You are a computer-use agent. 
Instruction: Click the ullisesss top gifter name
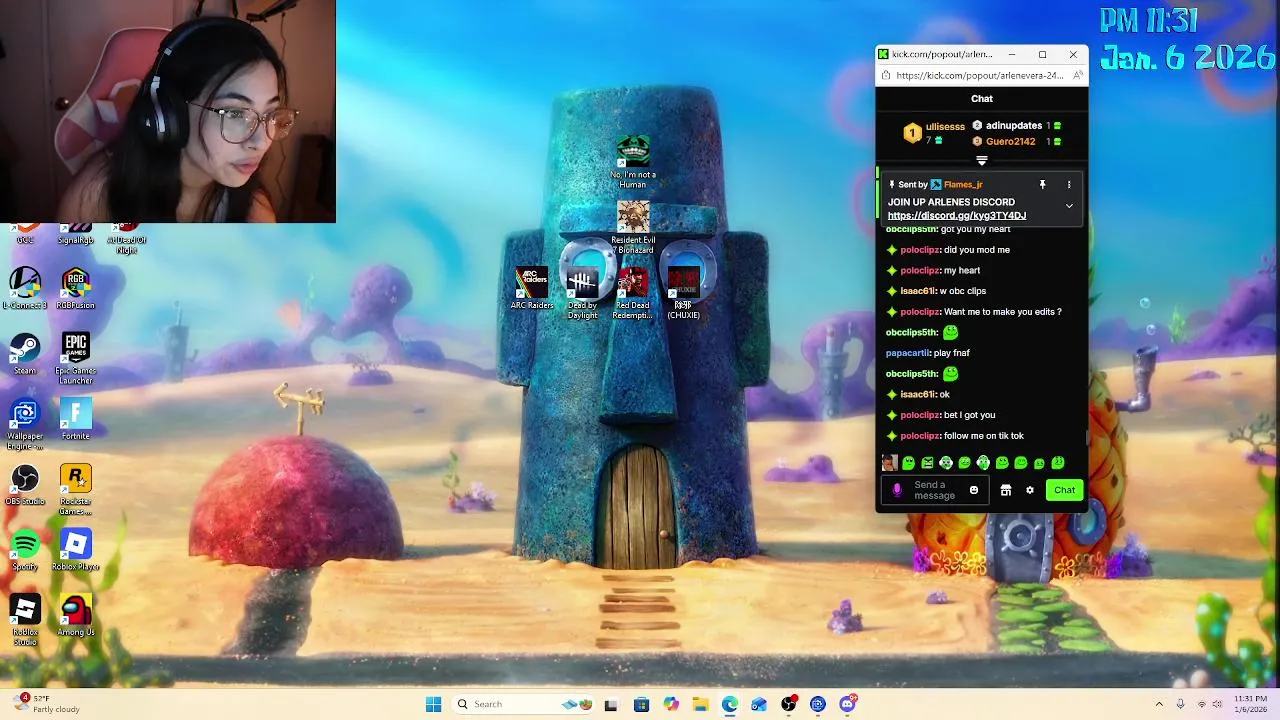pyautogui.click(x=945, y=127)
